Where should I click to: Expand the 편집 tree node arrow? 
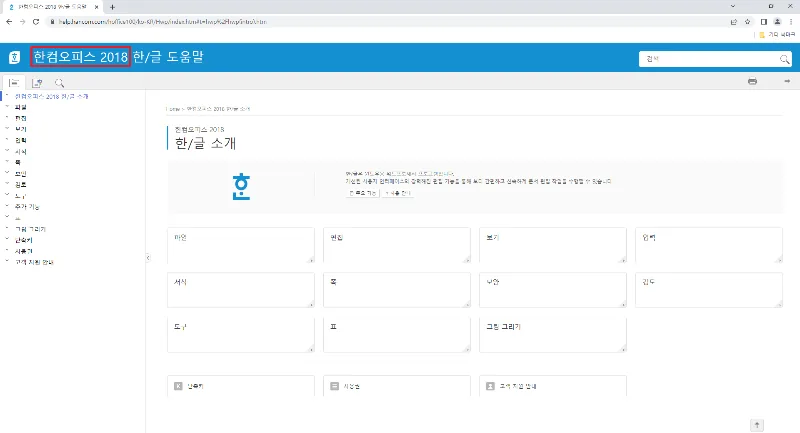(x=7, y=117)
